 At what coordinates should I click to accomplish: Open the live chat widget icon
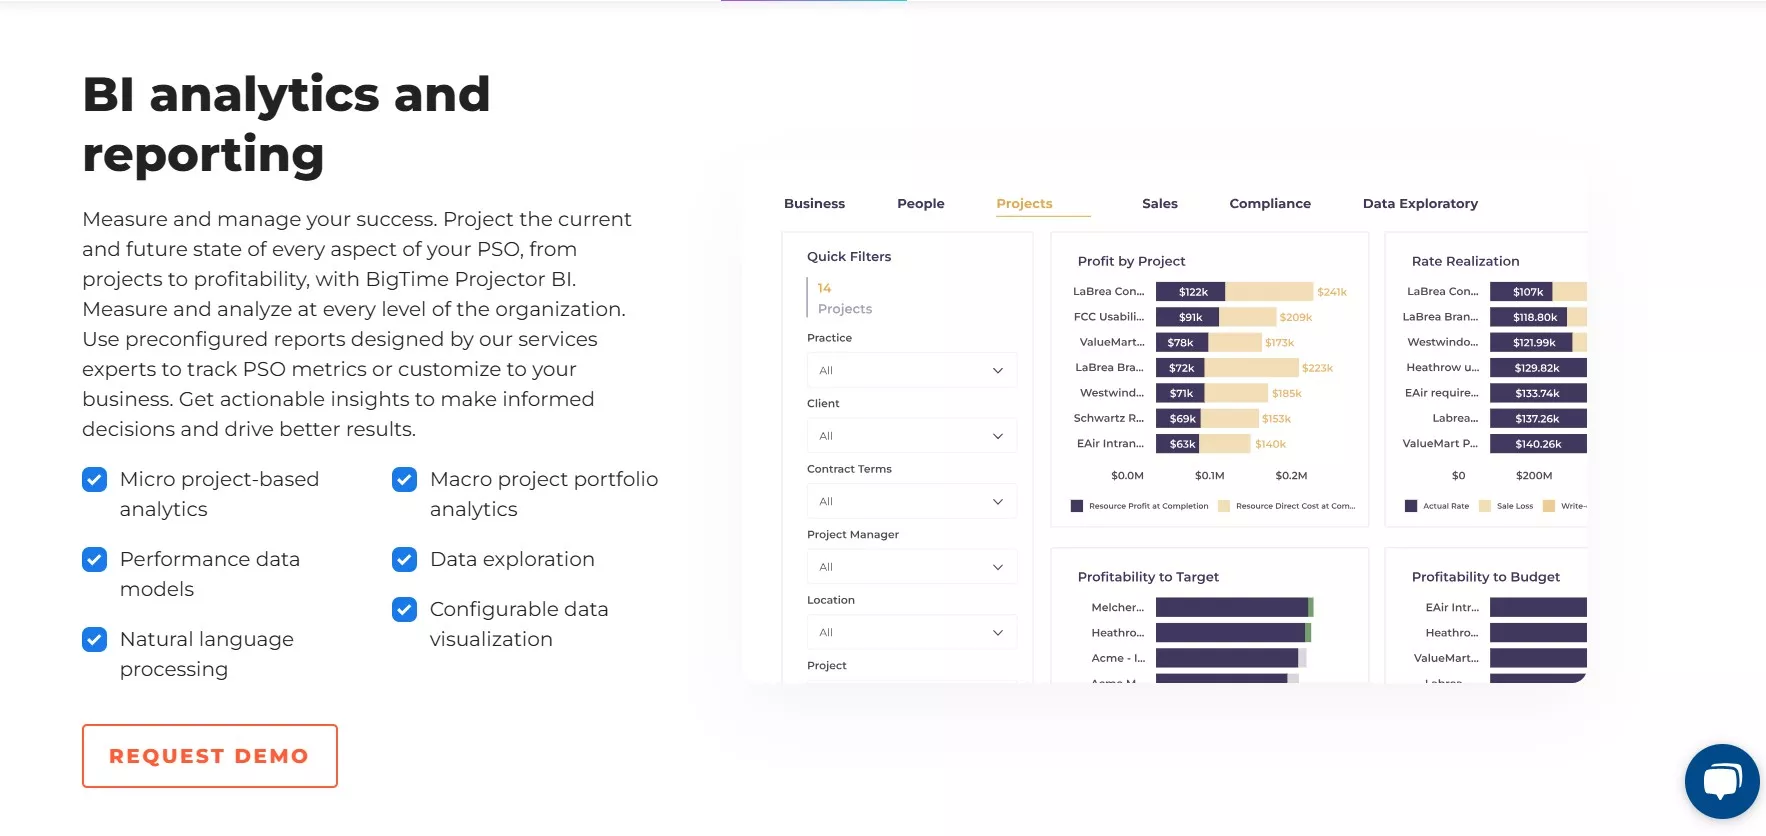[1721, 781]
